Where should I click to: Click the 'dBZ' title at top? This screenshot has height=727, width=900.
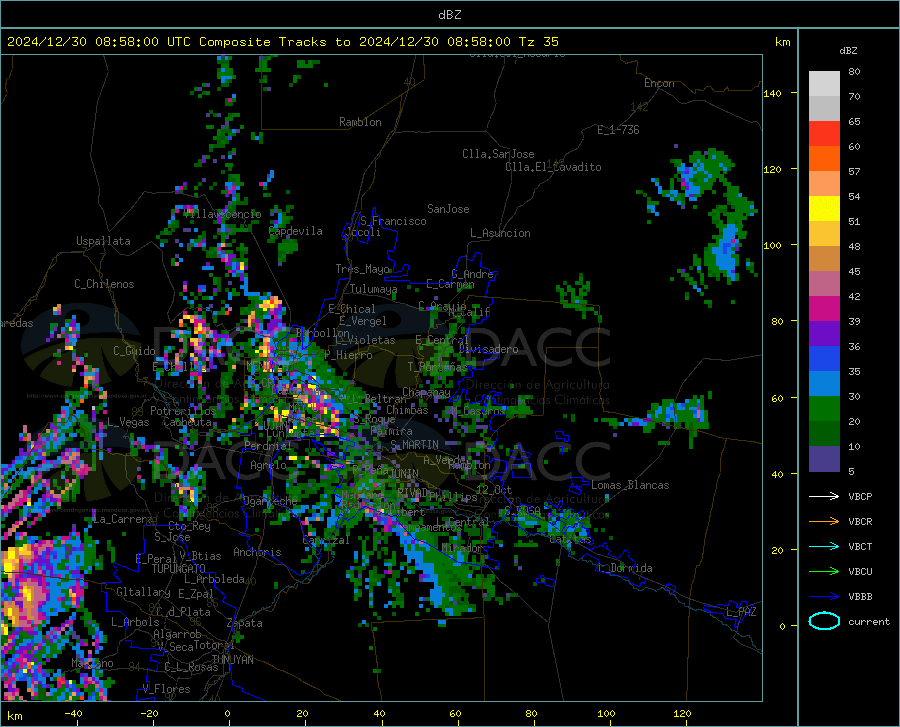pos(449,15)
